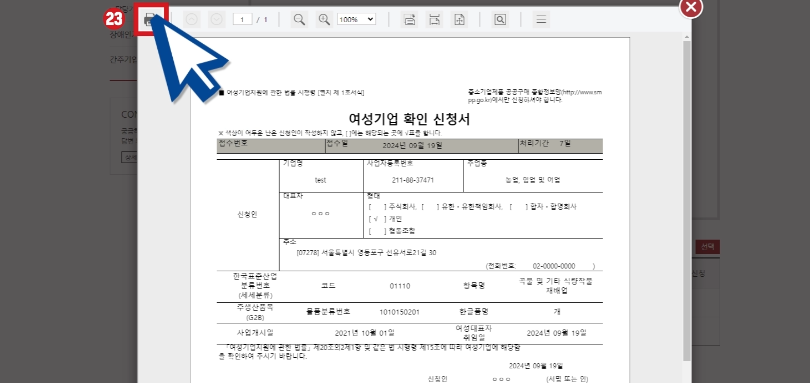Open the 100% zoom level dropdown

pos(356,20)
